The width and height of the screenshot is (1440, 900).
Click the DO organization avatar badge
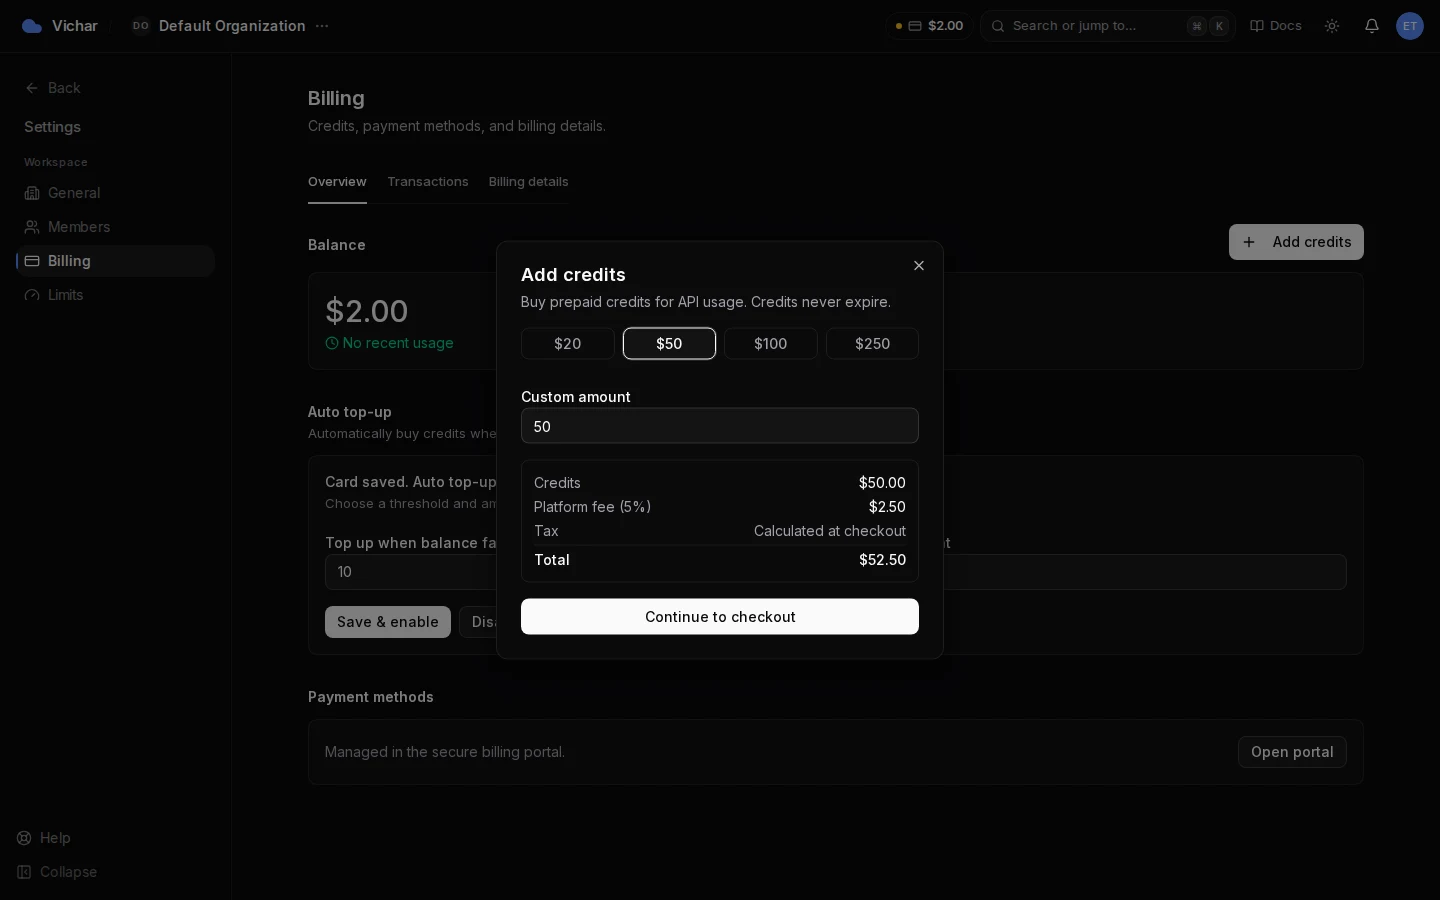[x=141, y=26]
